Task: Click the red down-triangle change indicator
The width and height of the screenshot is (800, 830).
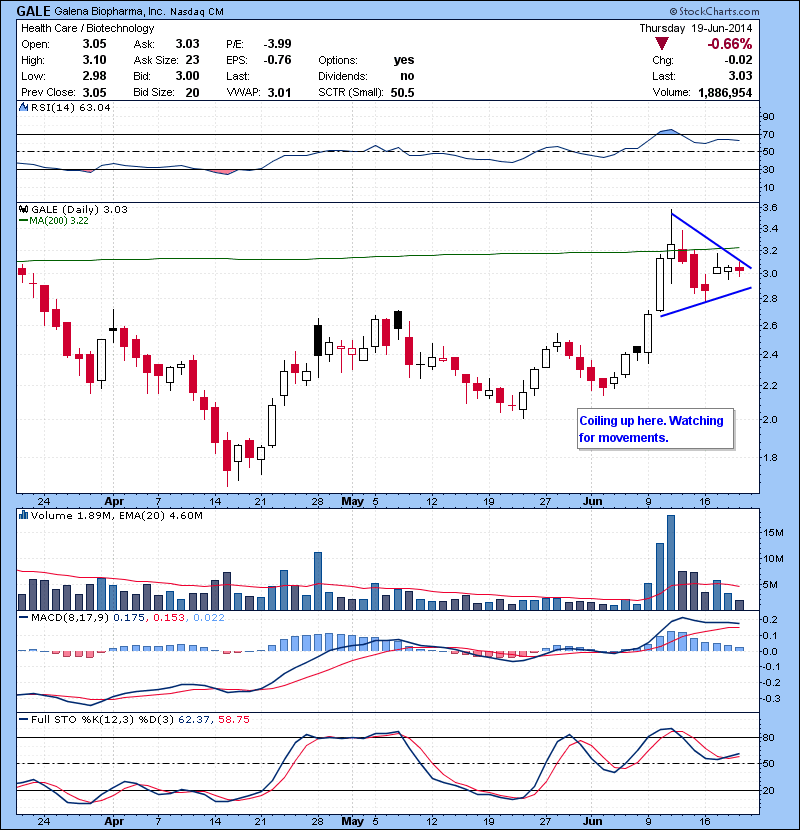Action: (x=661, y=44)
